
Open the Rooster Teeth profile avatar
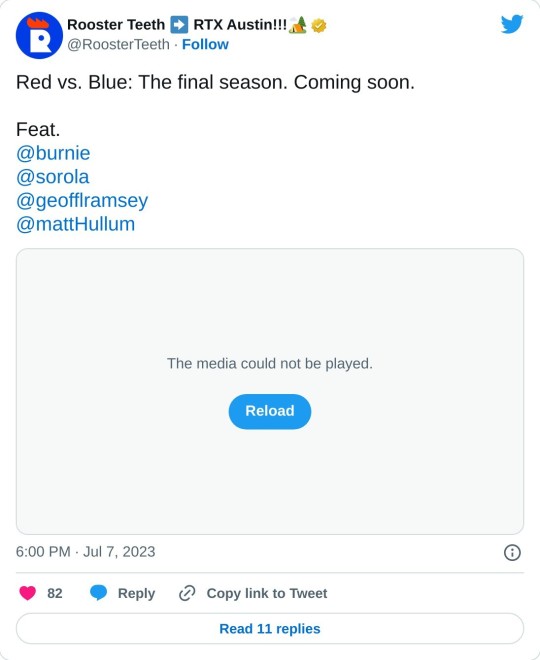point(39,35)
